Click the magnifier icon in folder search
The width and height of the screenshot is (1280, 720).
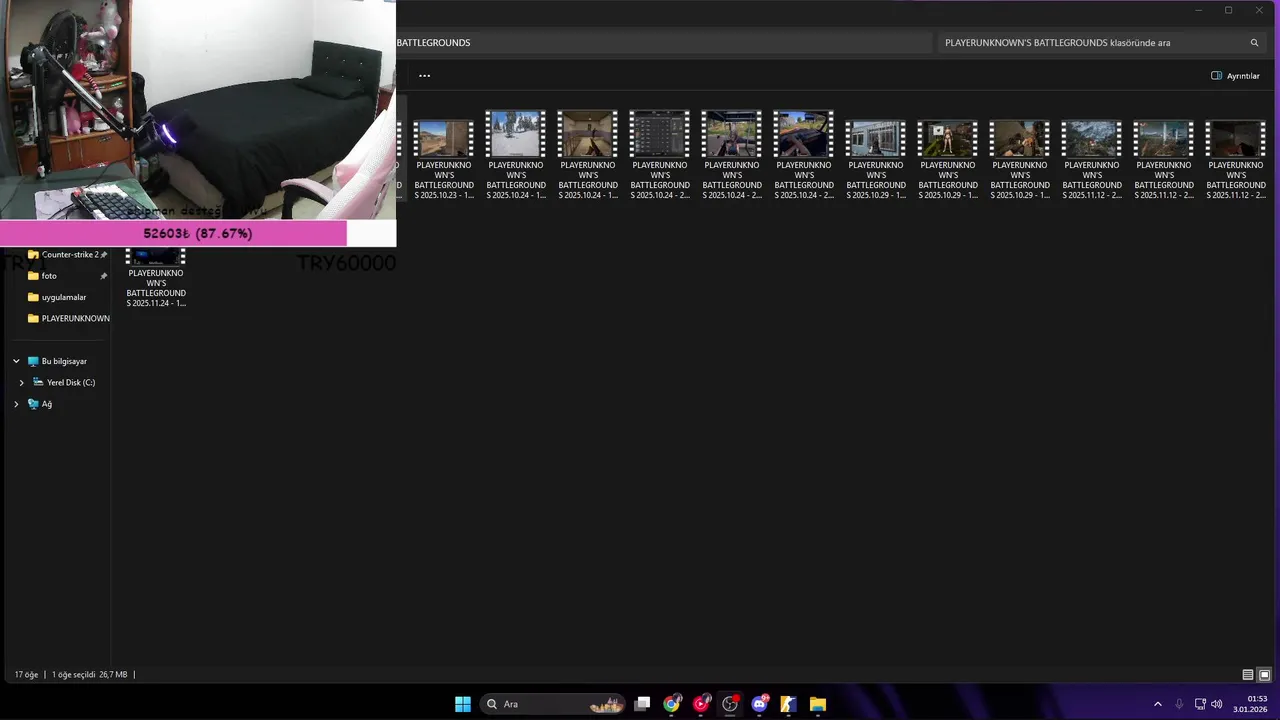pos(1254,43)
